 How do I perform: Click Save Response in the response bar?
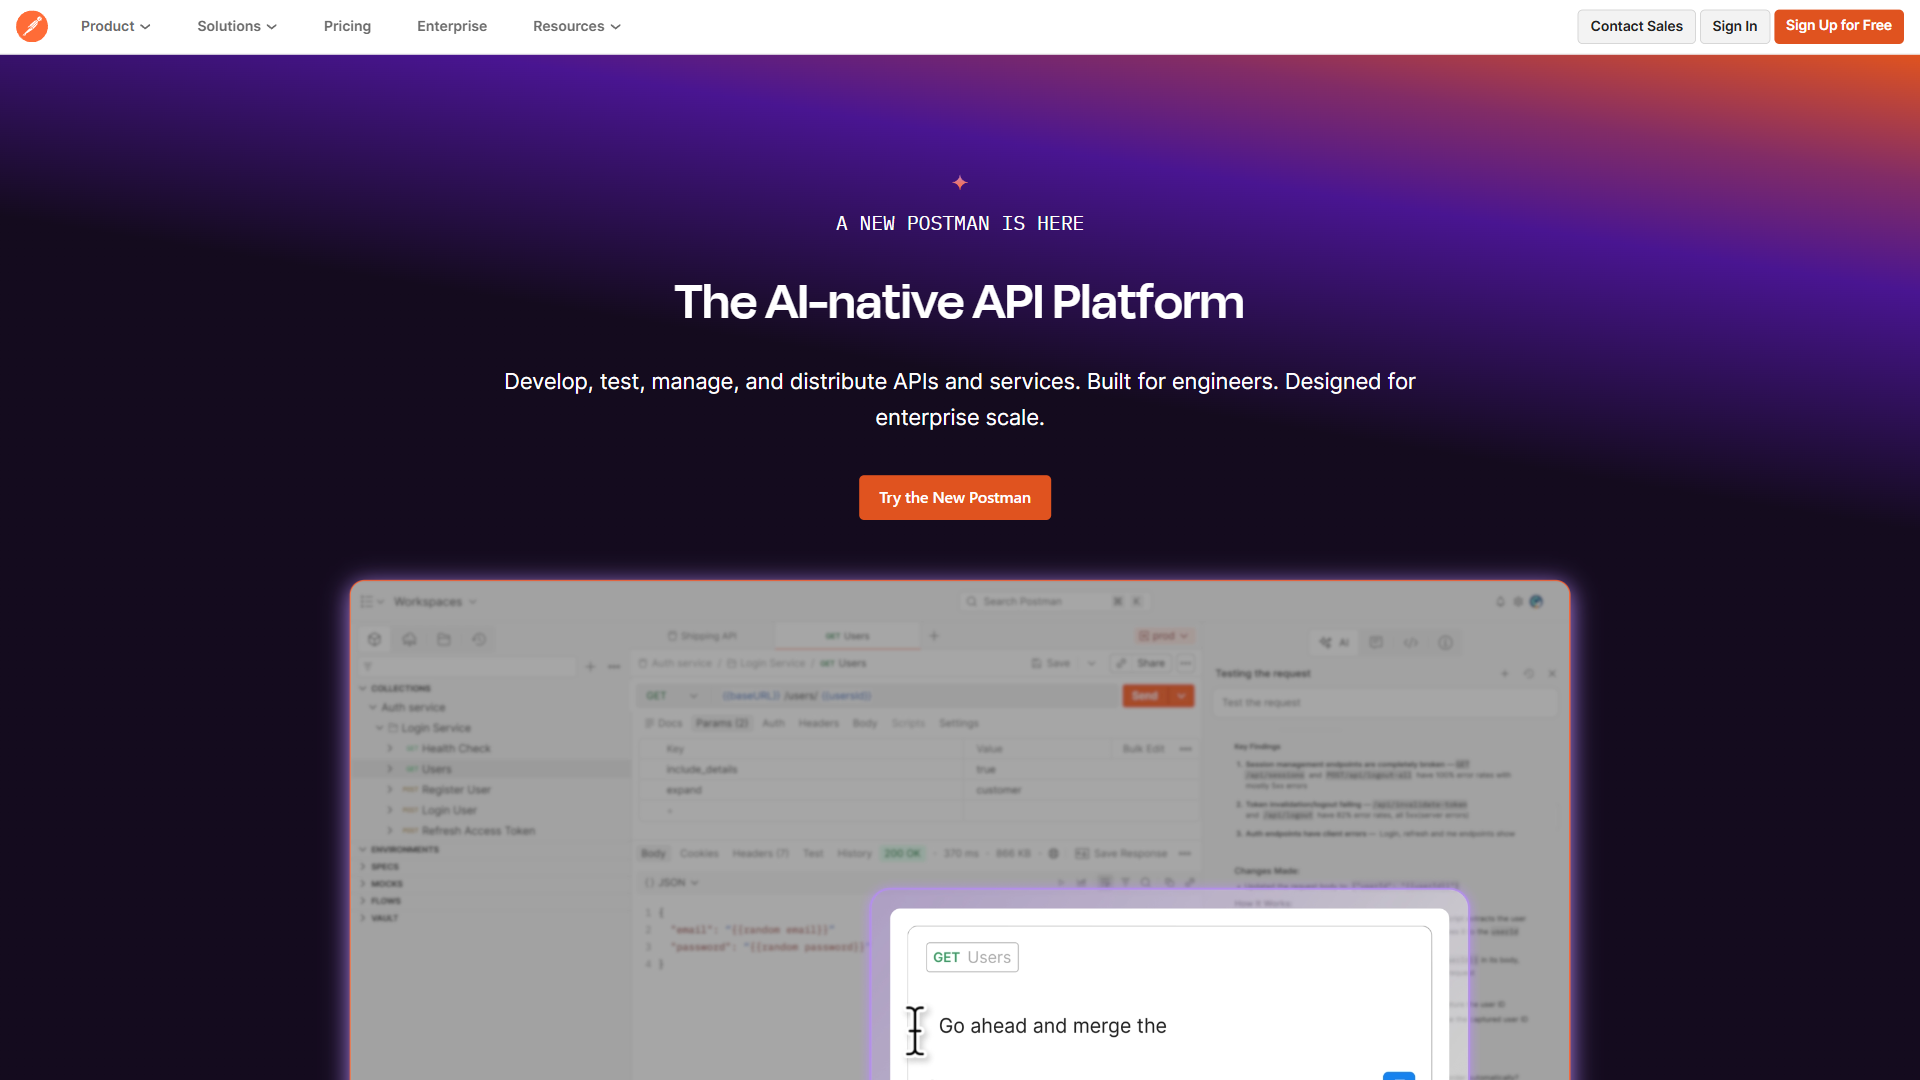tap(1121, 854)
